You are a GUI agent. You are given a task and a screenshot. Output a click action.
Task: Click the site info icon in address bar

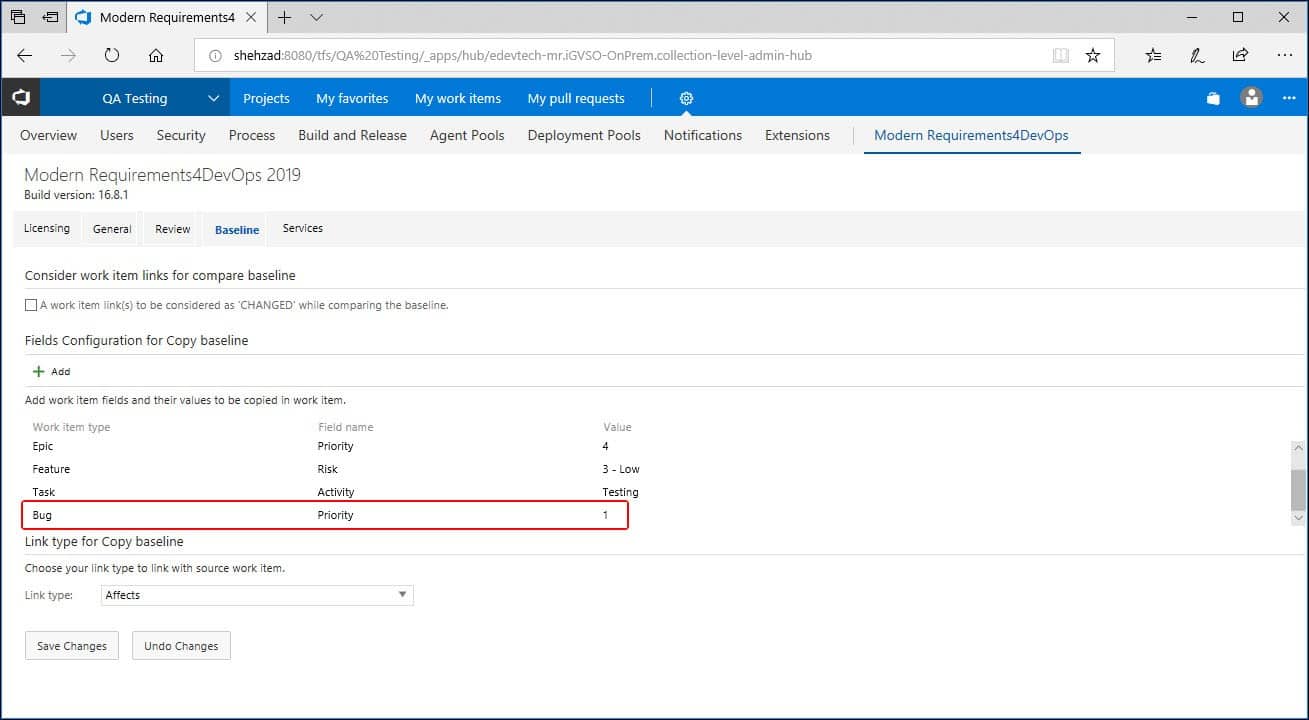click(x=214, y=56)
